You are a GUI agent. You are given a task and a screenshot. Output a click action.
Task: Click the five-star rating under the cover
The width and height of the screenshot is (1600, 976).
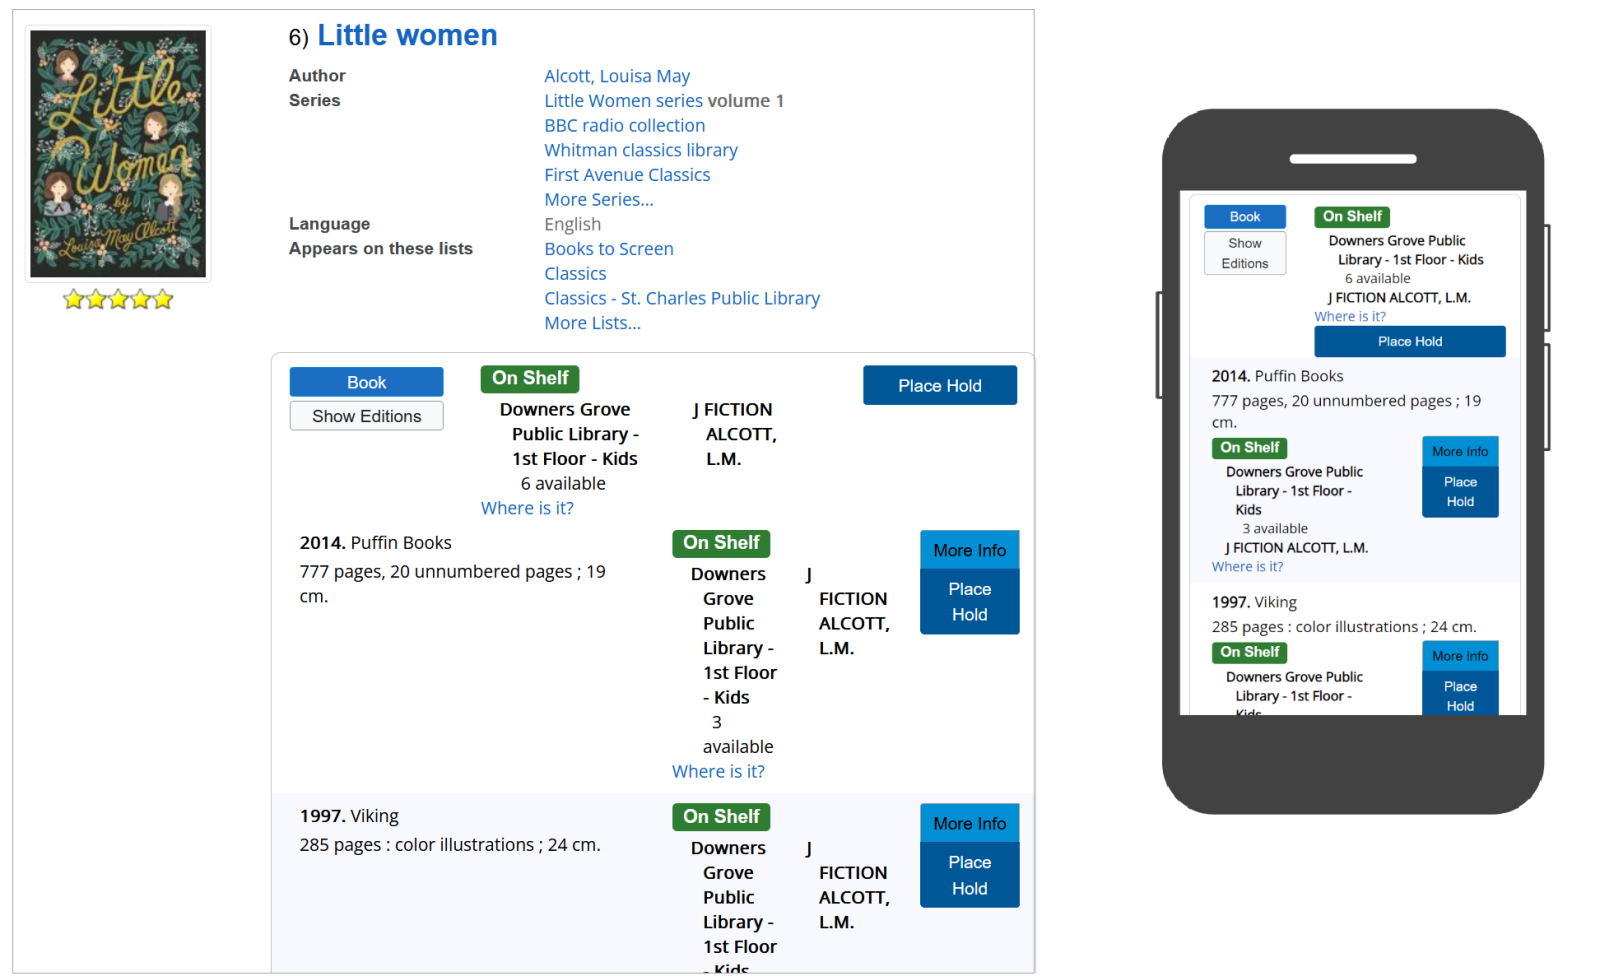(x=118, y=299)
